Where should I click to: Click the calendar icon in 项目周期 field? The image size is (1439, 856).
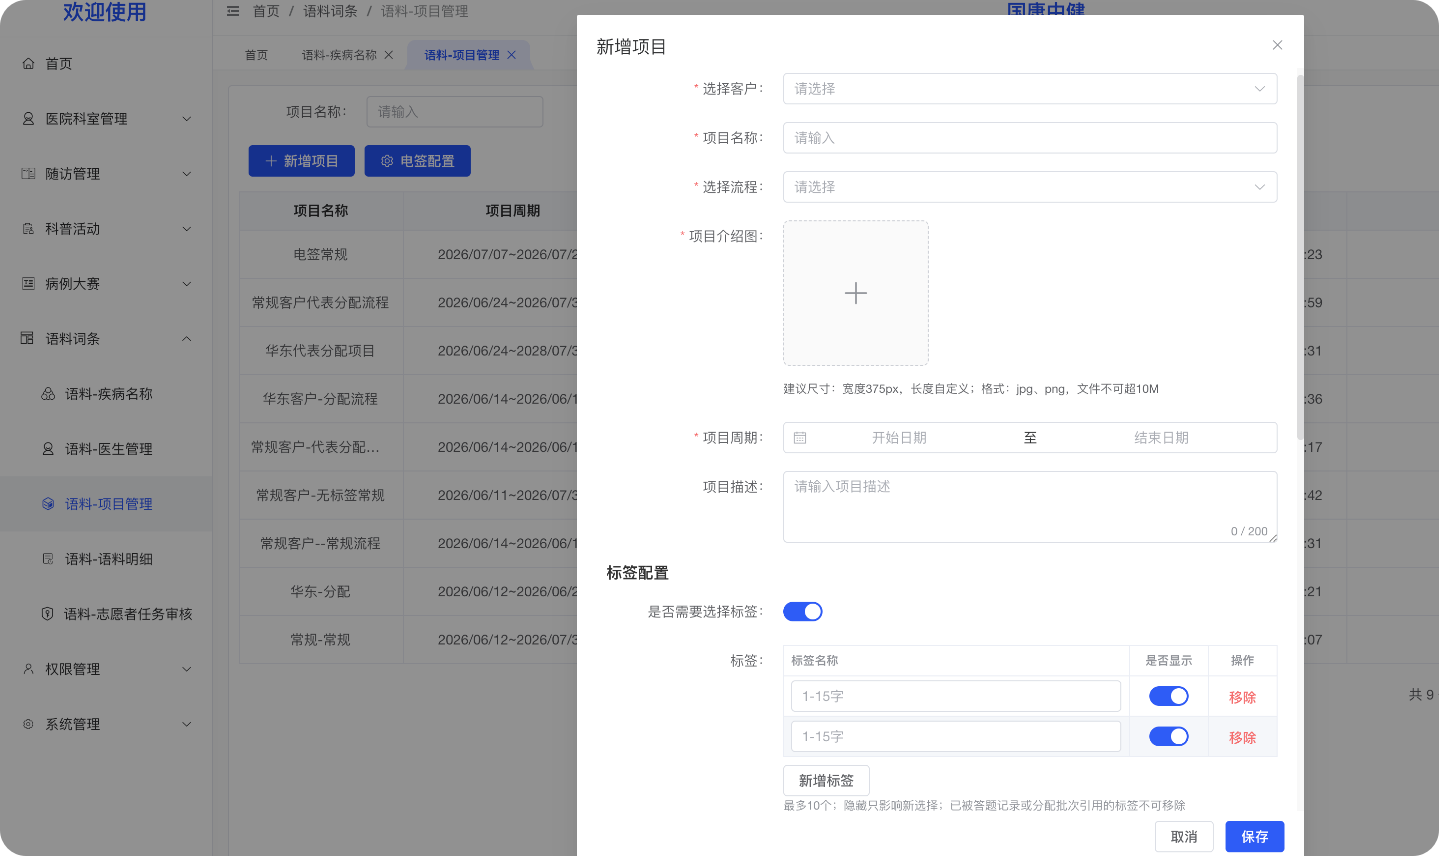point(800,437)
